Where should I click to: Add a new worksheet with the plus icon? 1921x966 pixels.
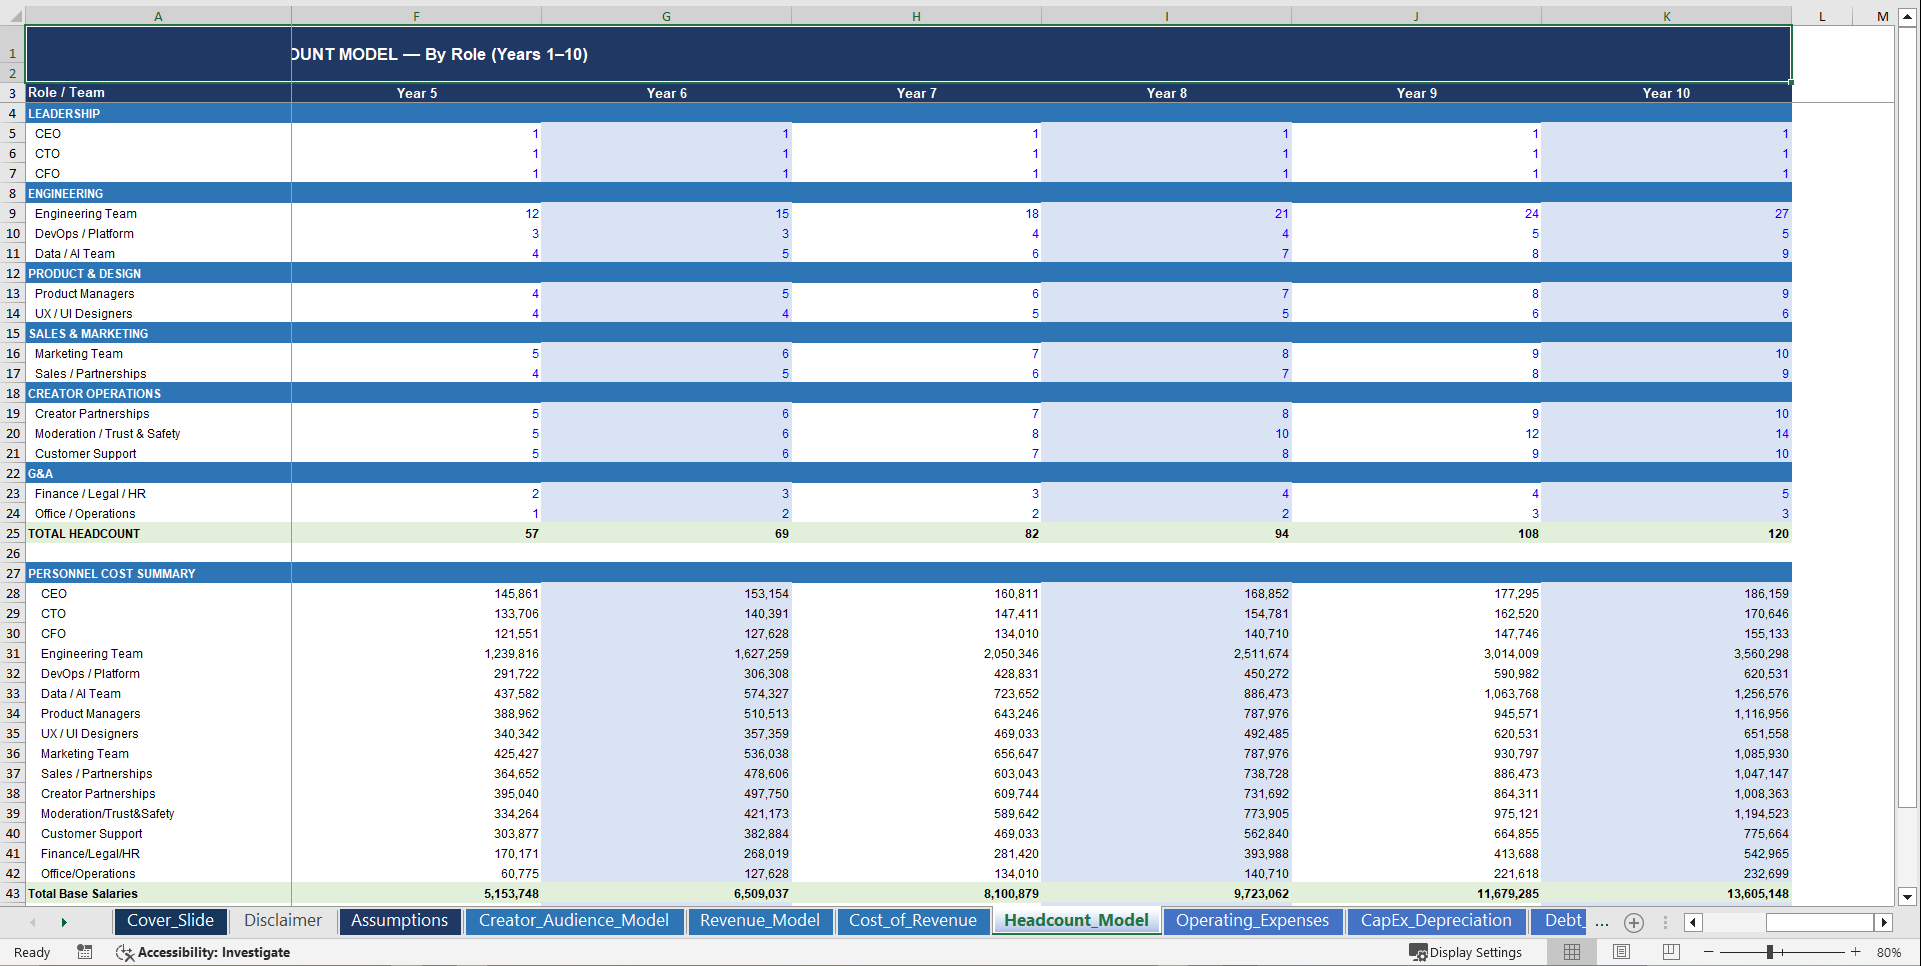pos(1635,923)
